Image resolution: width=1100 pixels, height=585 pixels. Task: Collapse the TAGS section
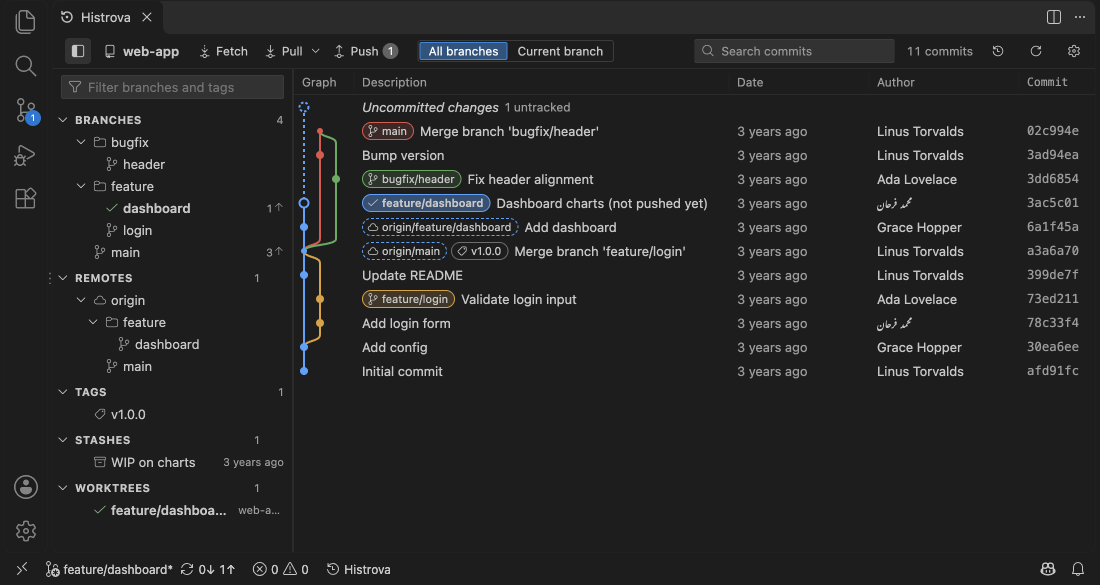click(x=173, y=392)
